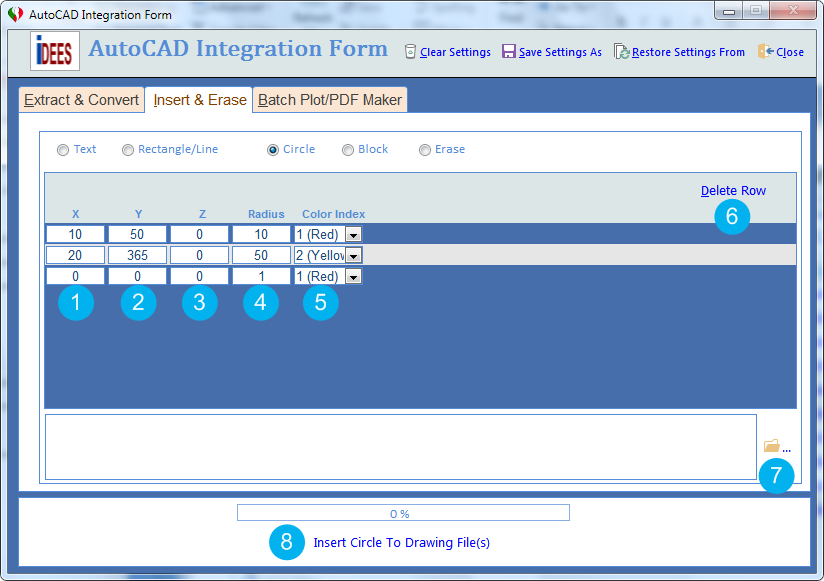The image size is (824, 581).
Task: Select the Block radio button
Action: click(348, 150)
